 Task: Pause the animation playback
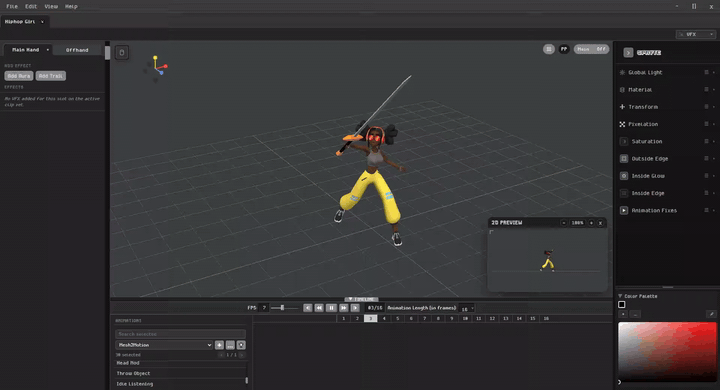click(x=331, y=308)
